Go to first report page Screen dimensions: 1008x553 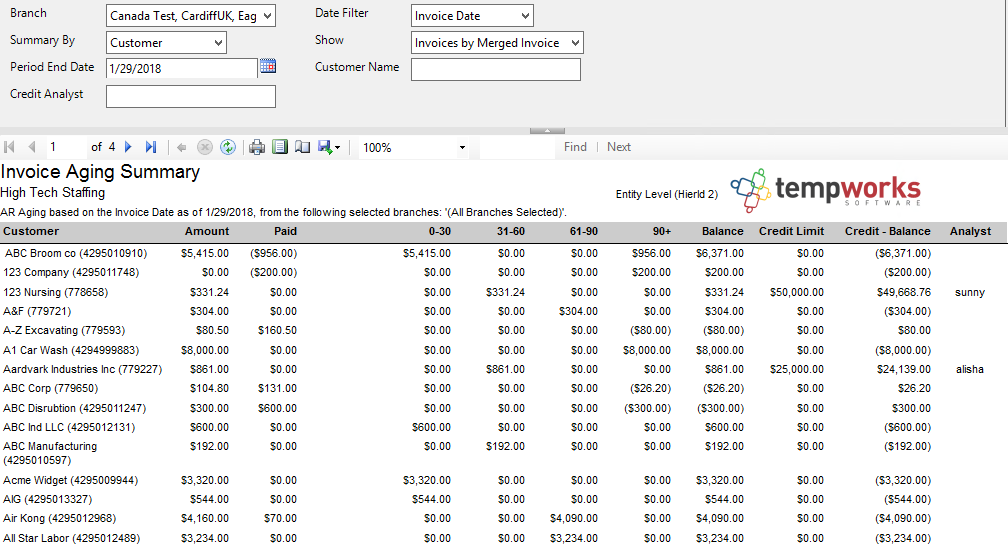[9, 147]
